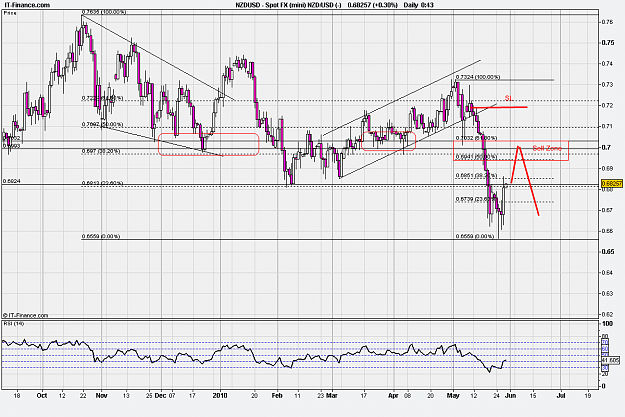Select the 0.6813 (23.60%) Fibonacci label

102,183
